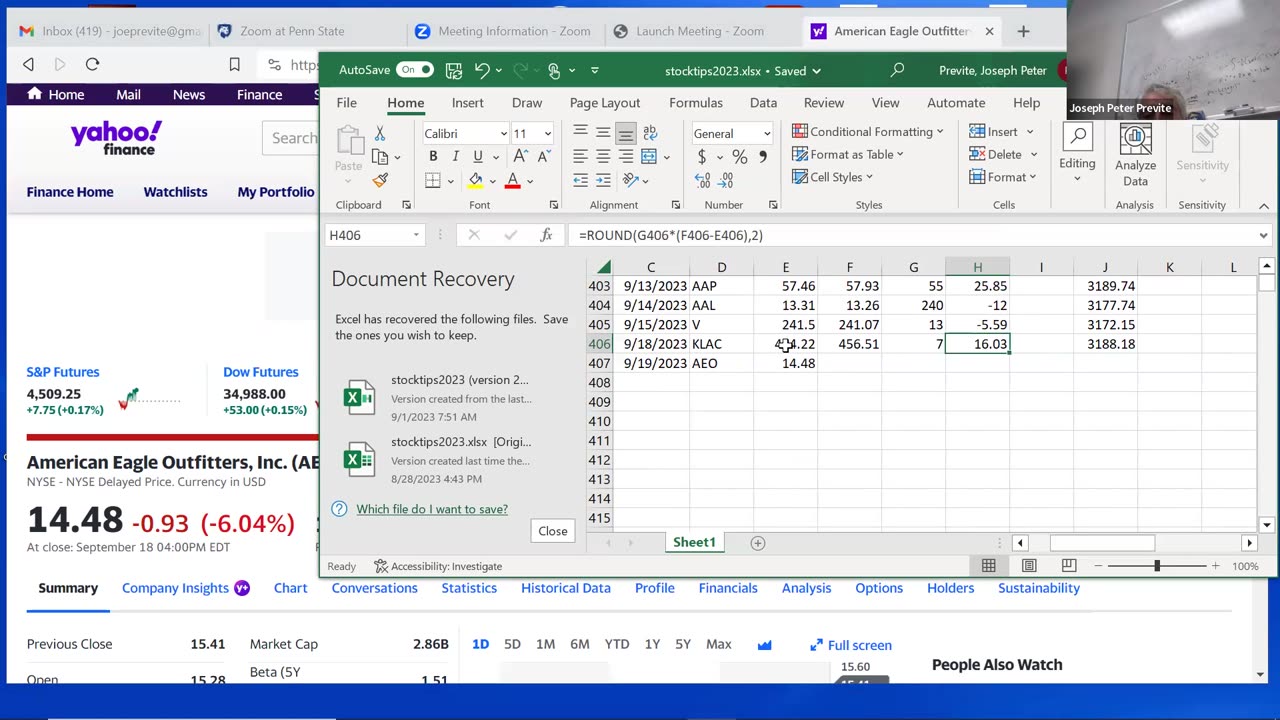Click the Increase Decimal icon
Image resolution: width=1280 pixels, height=720 pixels.
point(702,181)
